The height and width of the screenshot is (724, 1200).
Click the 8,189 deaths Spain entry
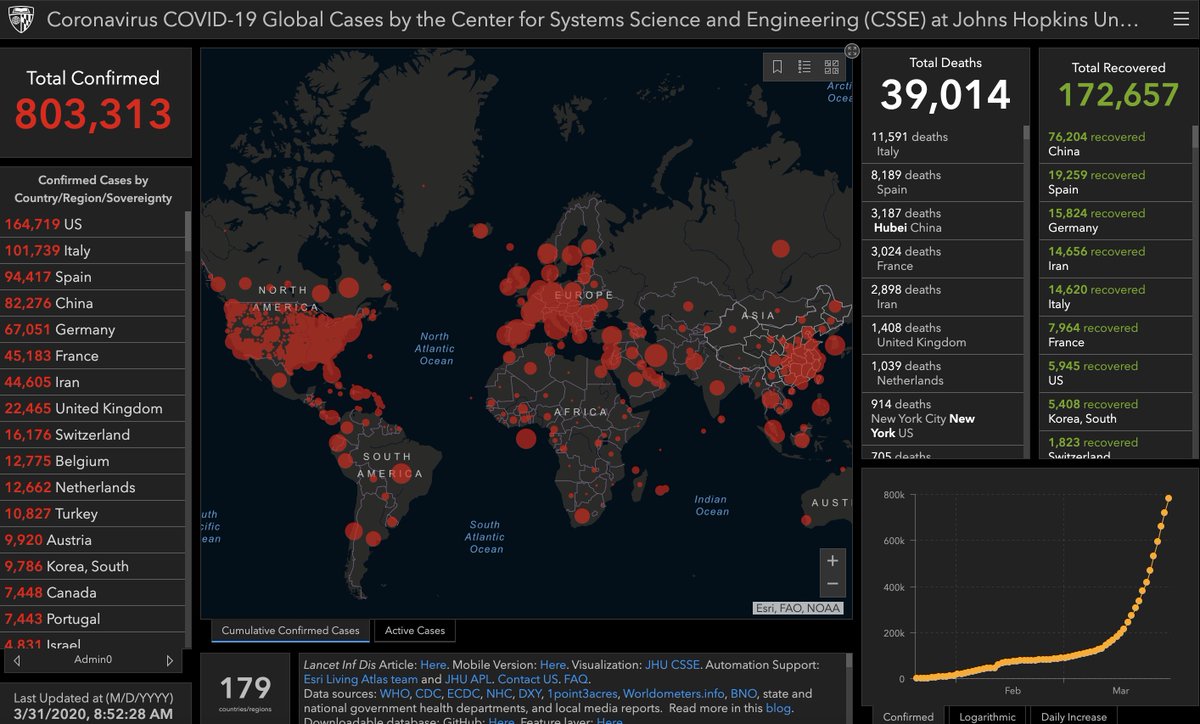pyautogui.click(x=942, y=182)
